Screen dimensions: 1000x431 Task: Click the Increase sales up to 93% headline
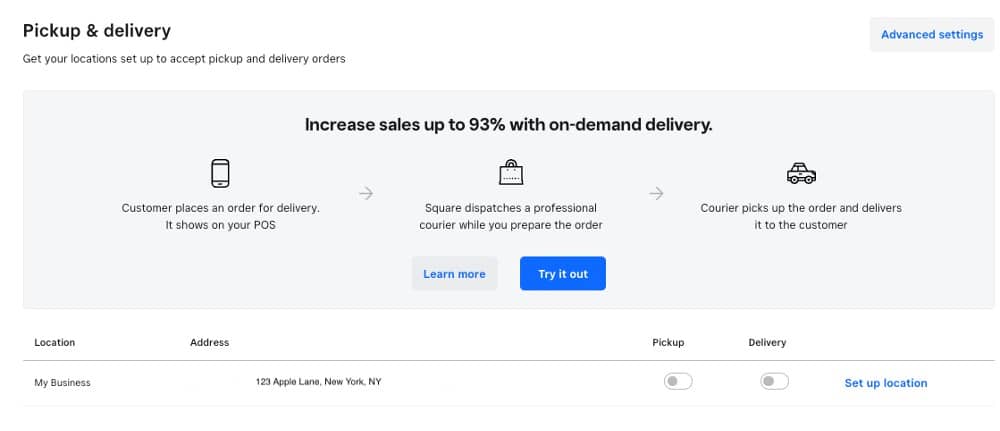(508, 125)
